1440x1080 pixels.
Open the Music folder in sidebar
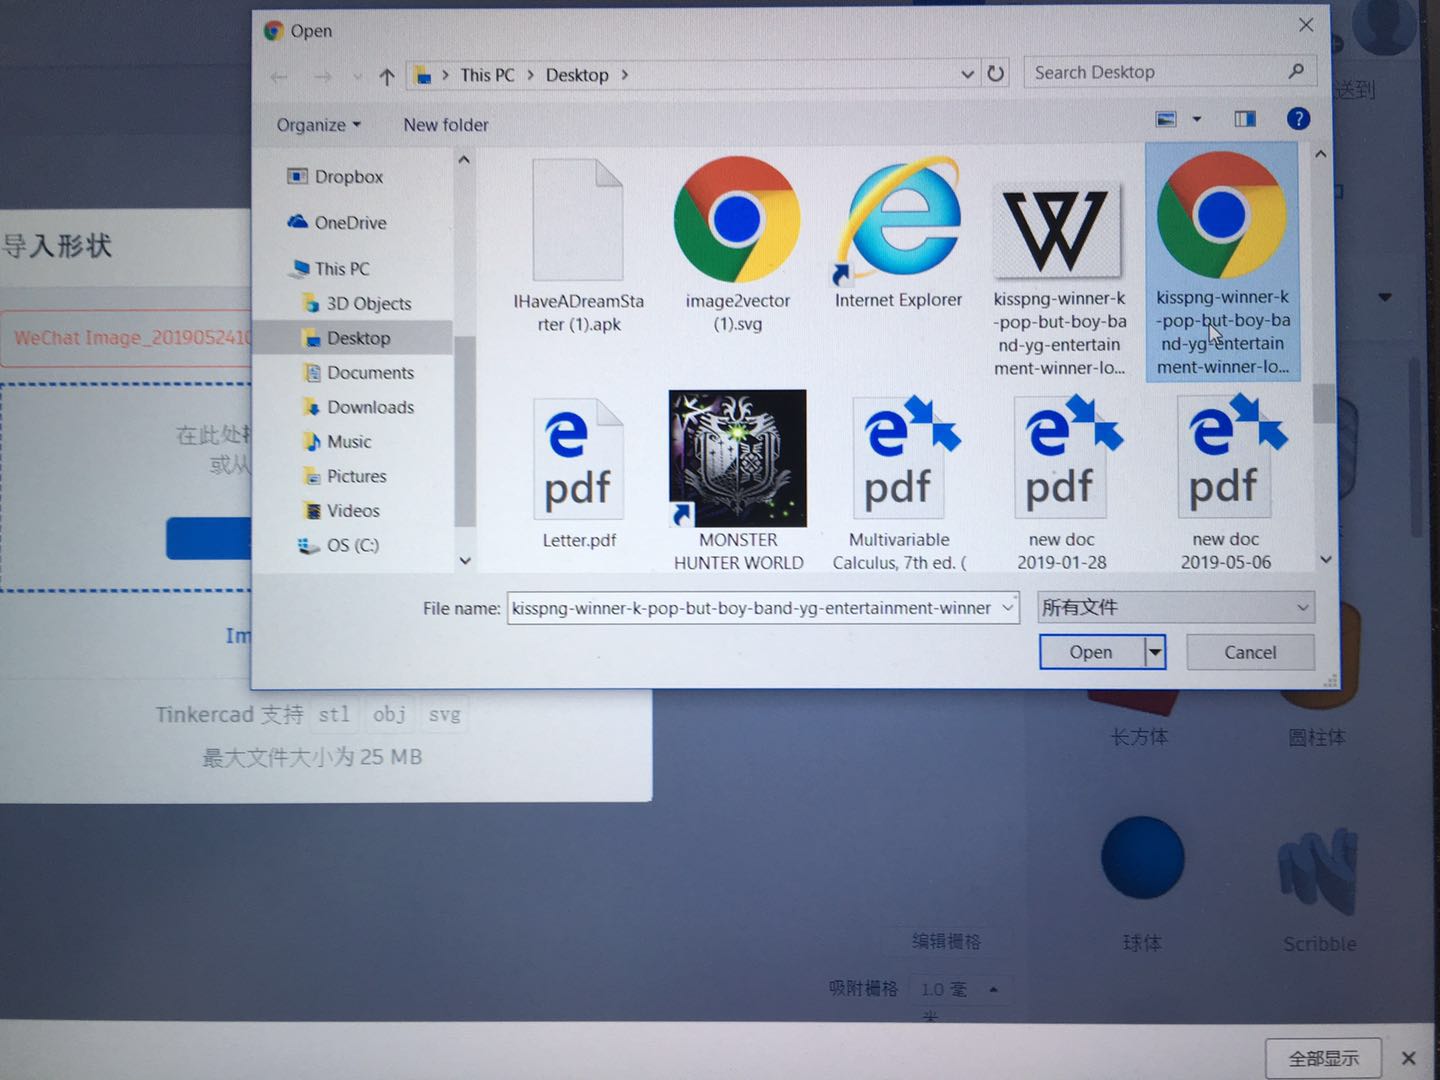click(337, 441)
